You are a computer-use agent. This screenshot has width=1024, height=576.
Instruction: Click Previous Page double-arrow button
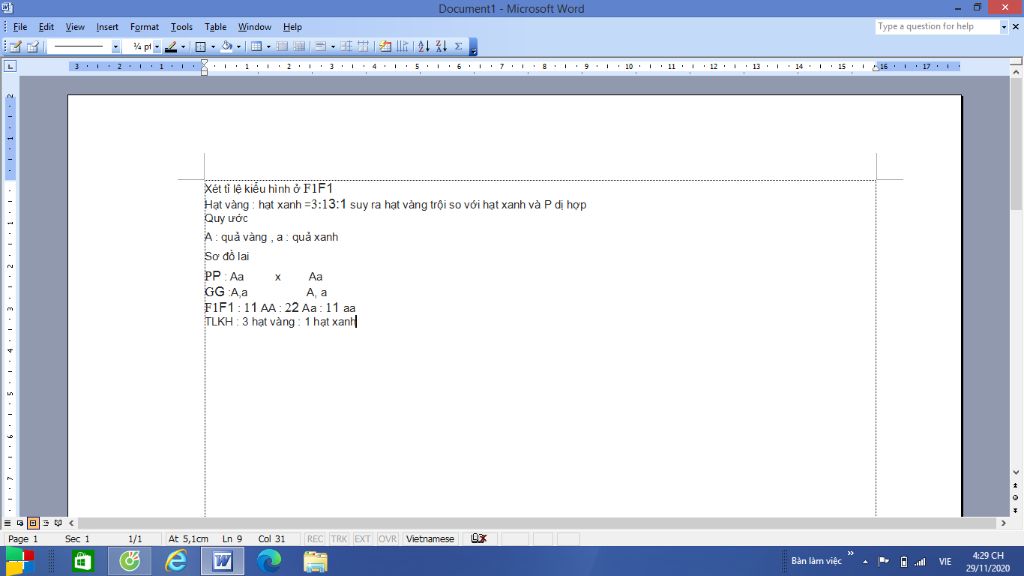tap(1016, 486)
